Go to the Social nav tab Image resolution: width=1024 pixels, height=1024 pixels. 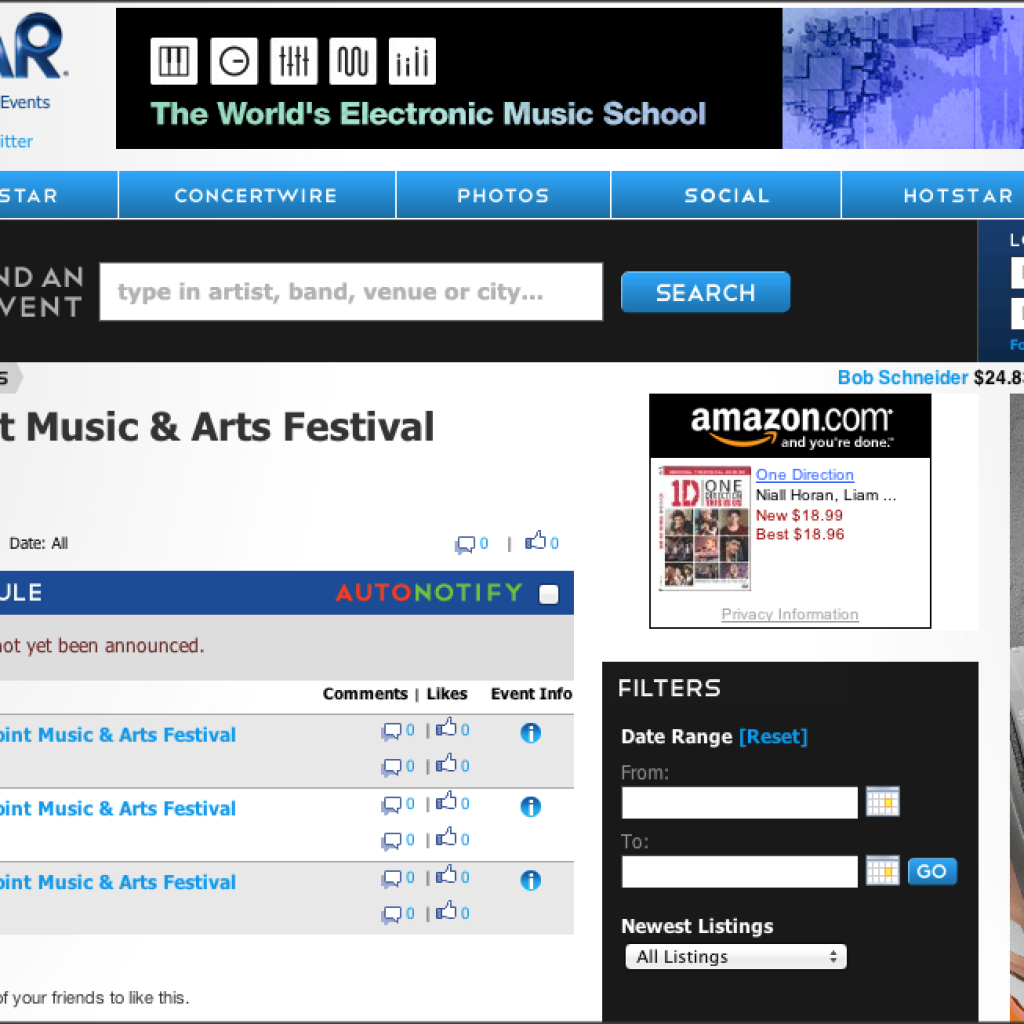[726, 195]
